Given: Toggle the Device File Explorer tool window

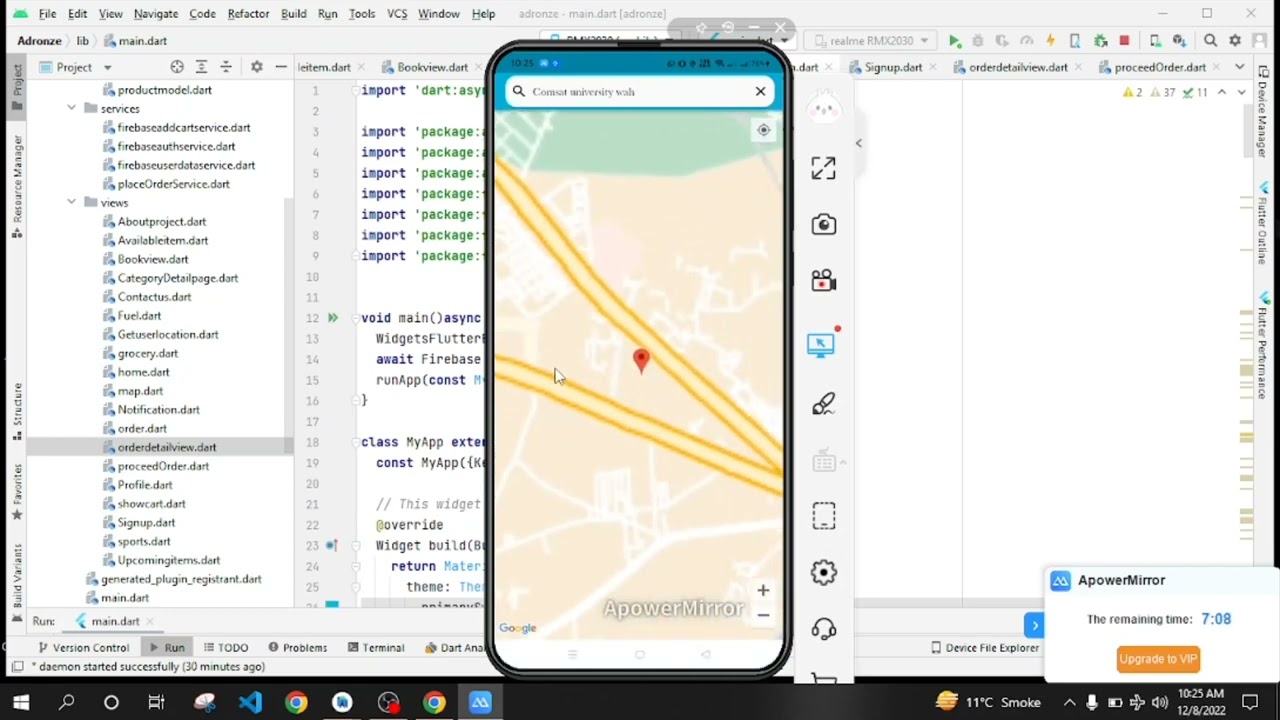Looking at the screenshot, I should click(x=986, y=648).
